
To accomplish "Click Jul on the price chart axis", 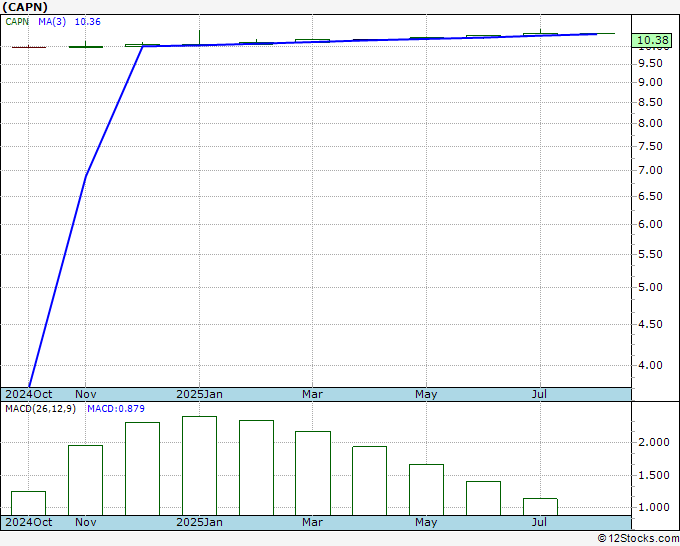I will tap(539, 394).
